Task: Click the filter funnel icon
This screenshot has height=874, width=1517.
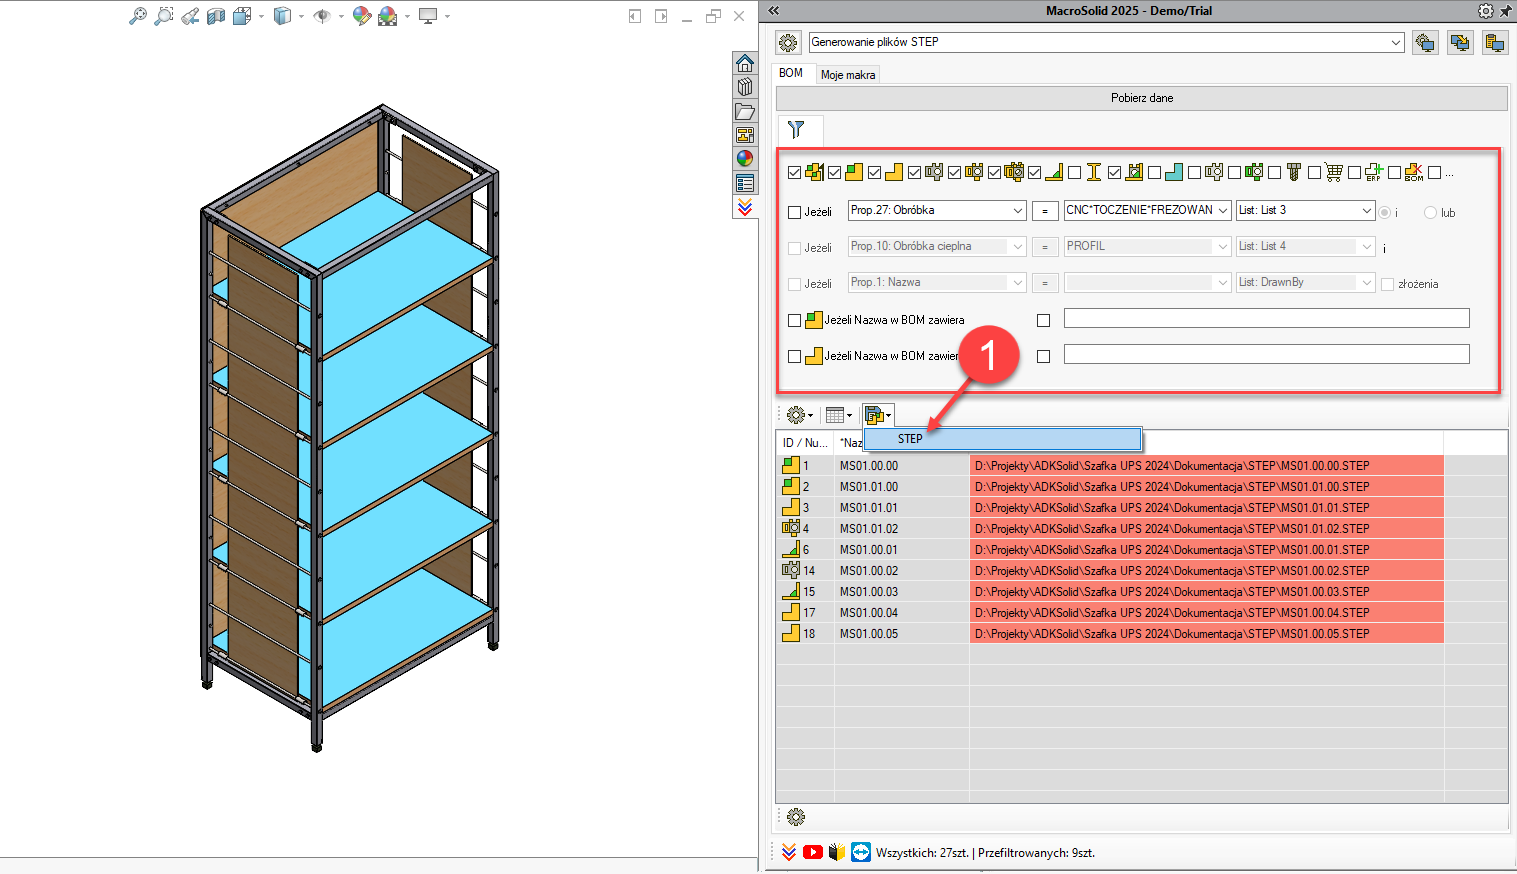Action: pos(796,130)
